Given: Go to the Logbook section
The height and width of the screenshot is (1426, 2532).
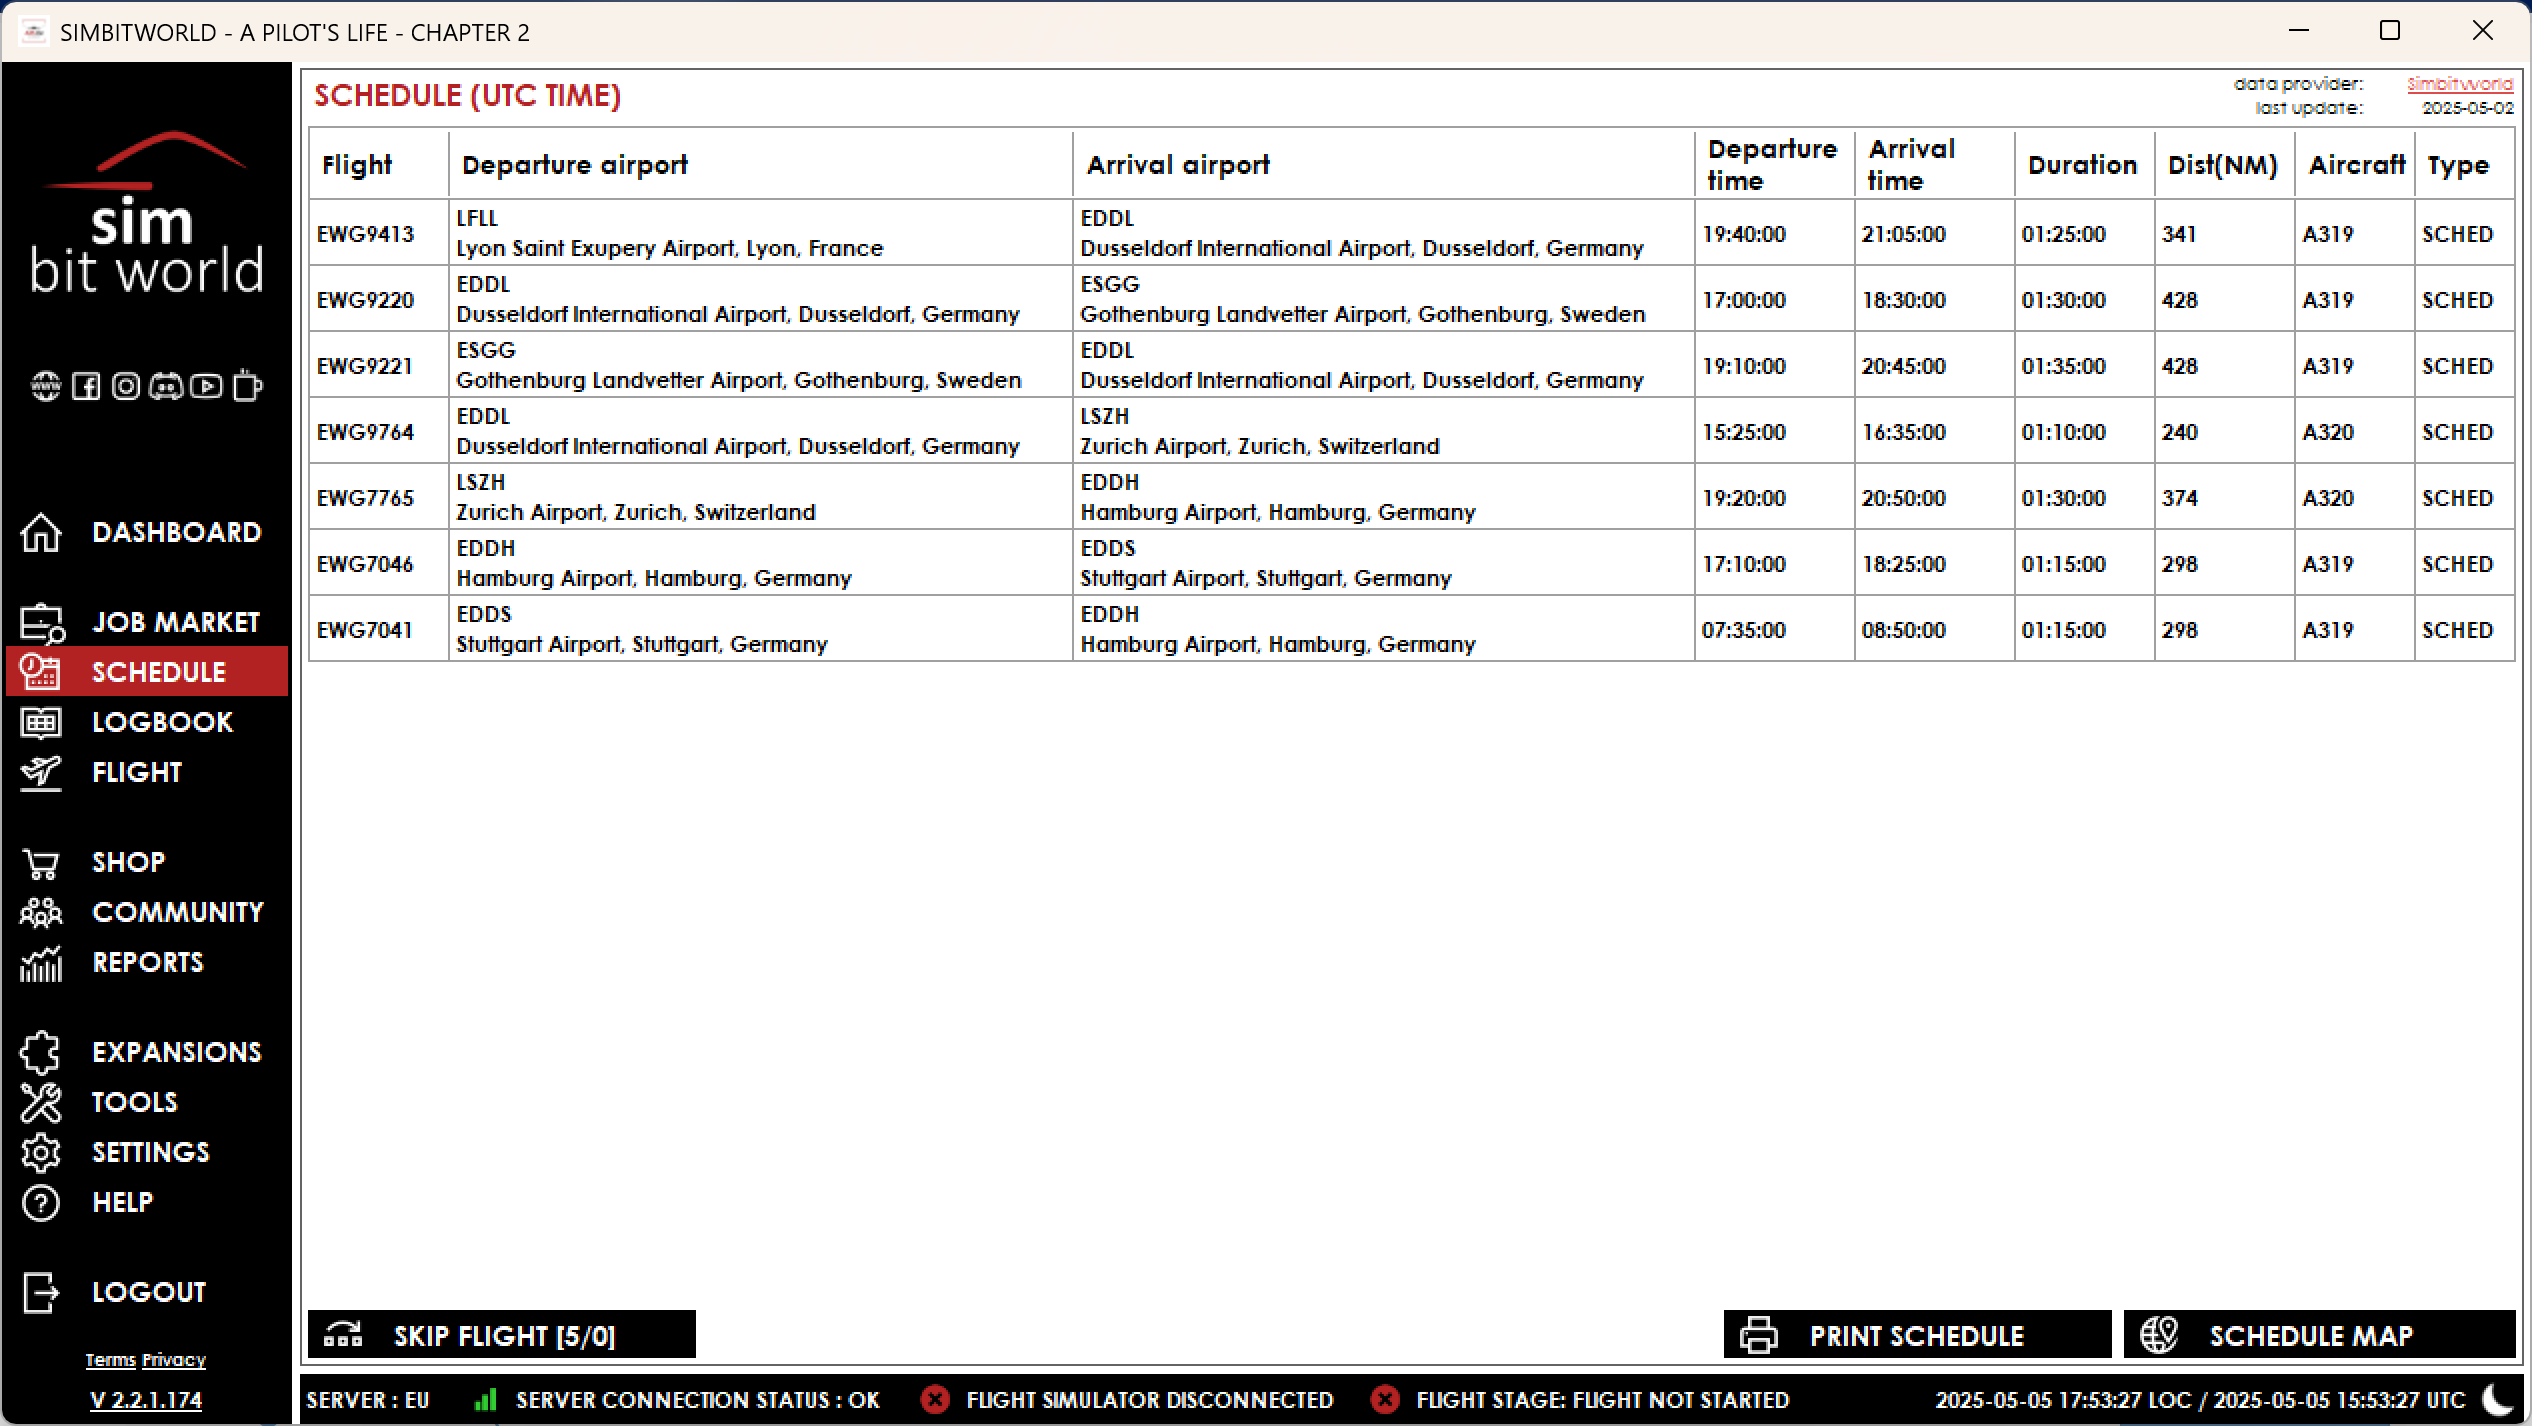Looking at the screenshot, I should coord(162,722).
